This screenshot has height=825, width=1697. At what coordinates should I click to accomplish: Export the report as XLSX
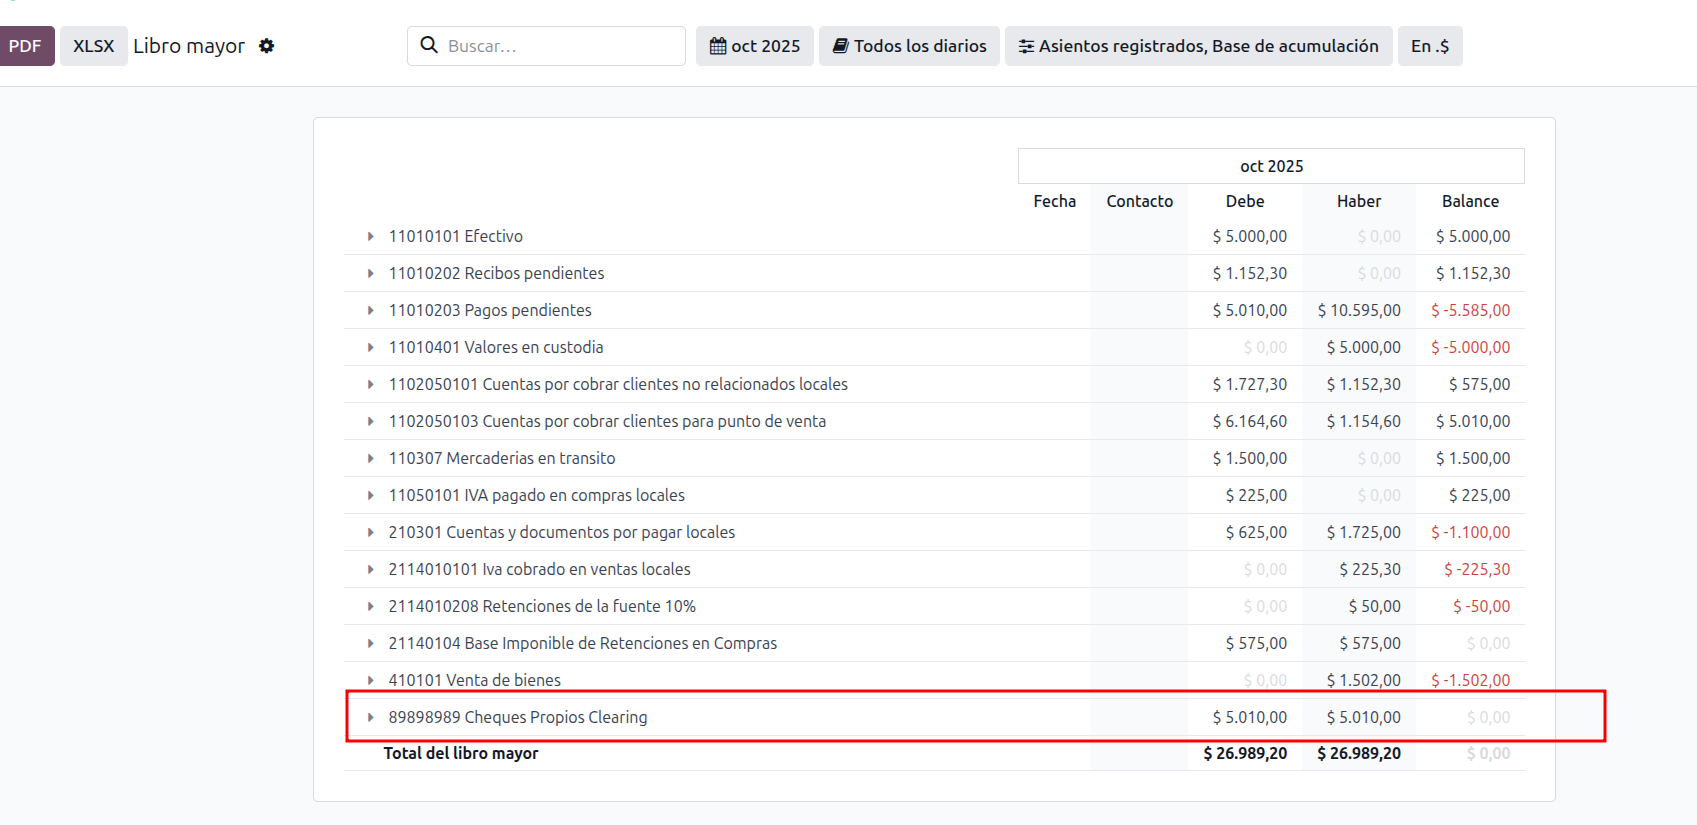tap(94, 46)
